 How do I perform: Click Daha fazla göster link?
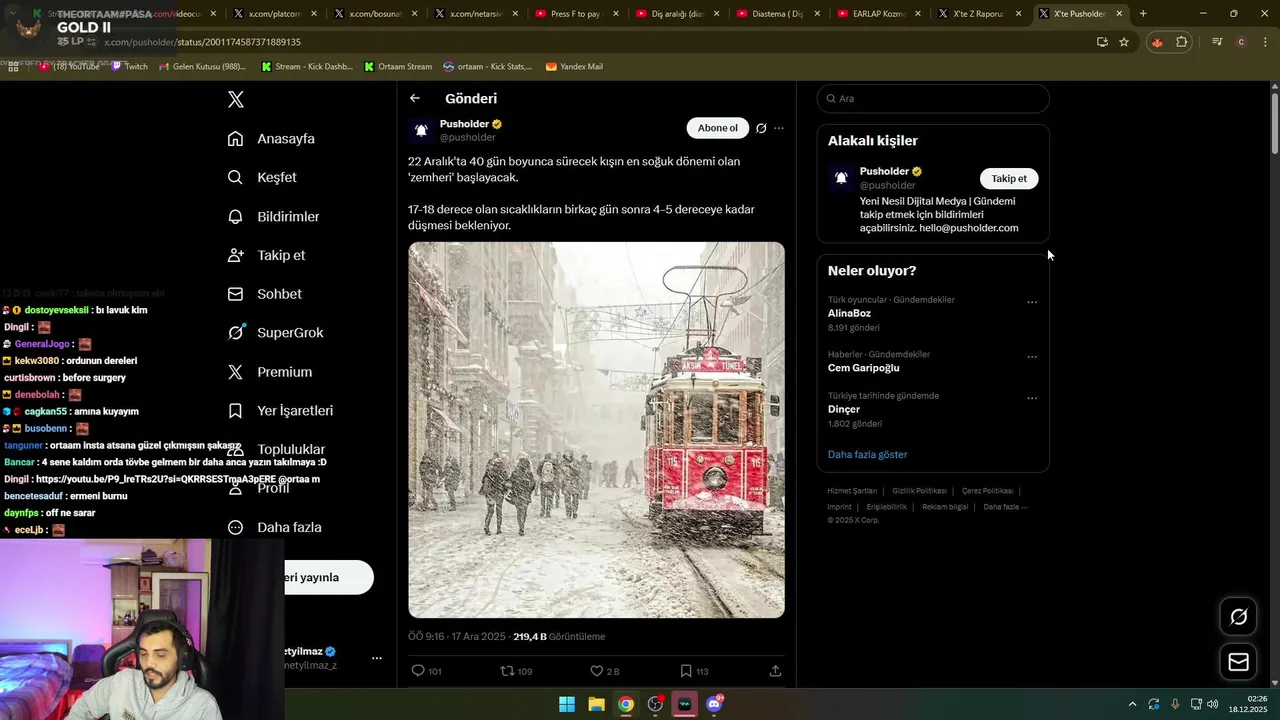(x=867, y=454)
